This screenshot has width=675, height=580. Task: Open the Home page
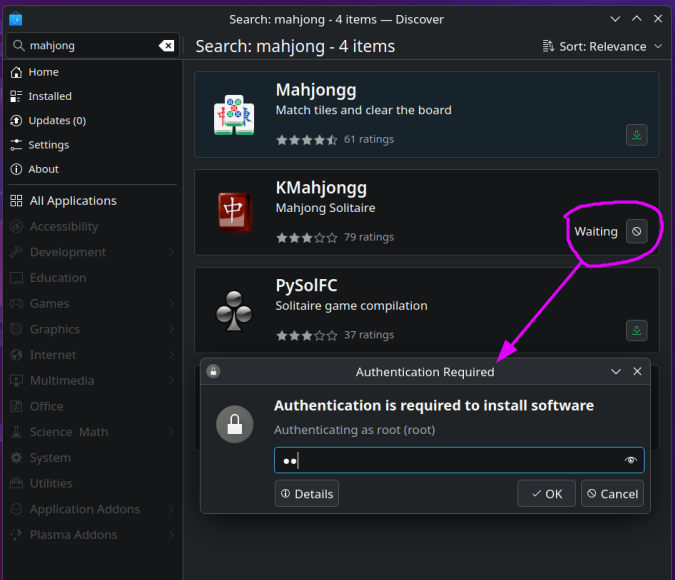pyautogui.click(x=93, y=72)
